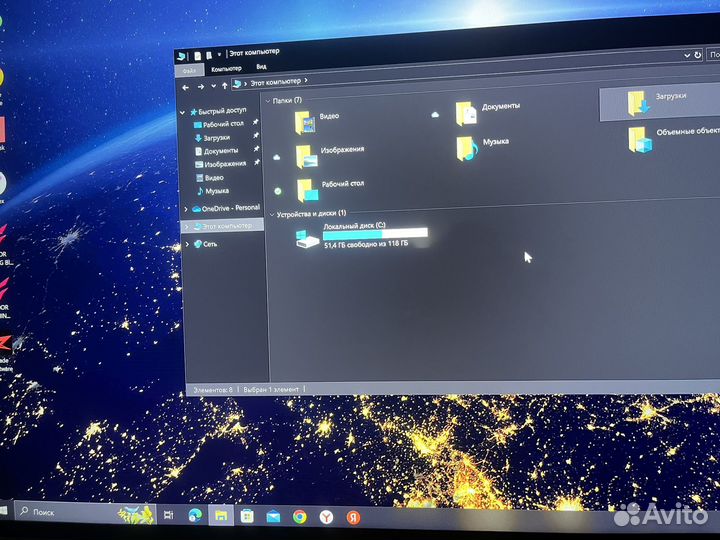Open the Рабочий стол folder in main pane
The image size is (720, 540).
pos(307,189)
